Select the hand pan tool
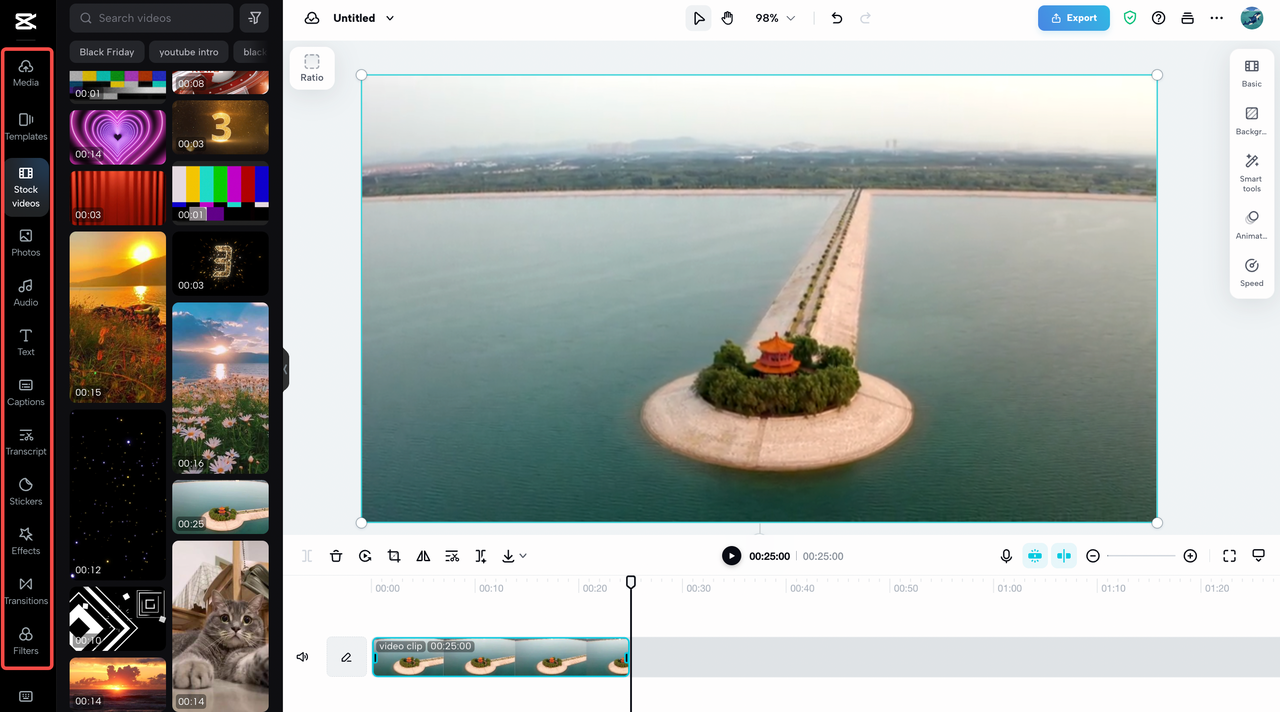 click(x=727, y=18)
